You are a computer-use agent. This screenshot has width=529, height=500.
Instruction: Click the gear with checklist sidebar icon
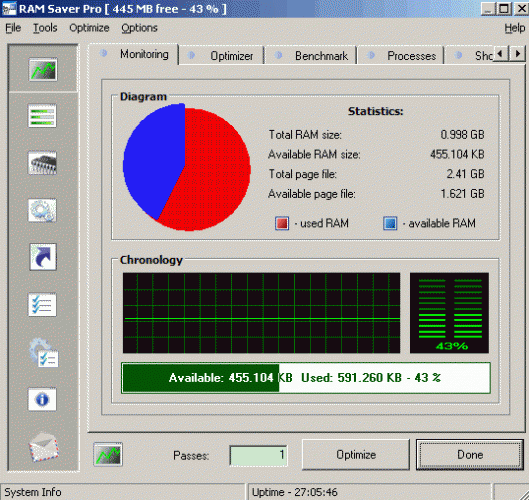[x=44, y=353]
